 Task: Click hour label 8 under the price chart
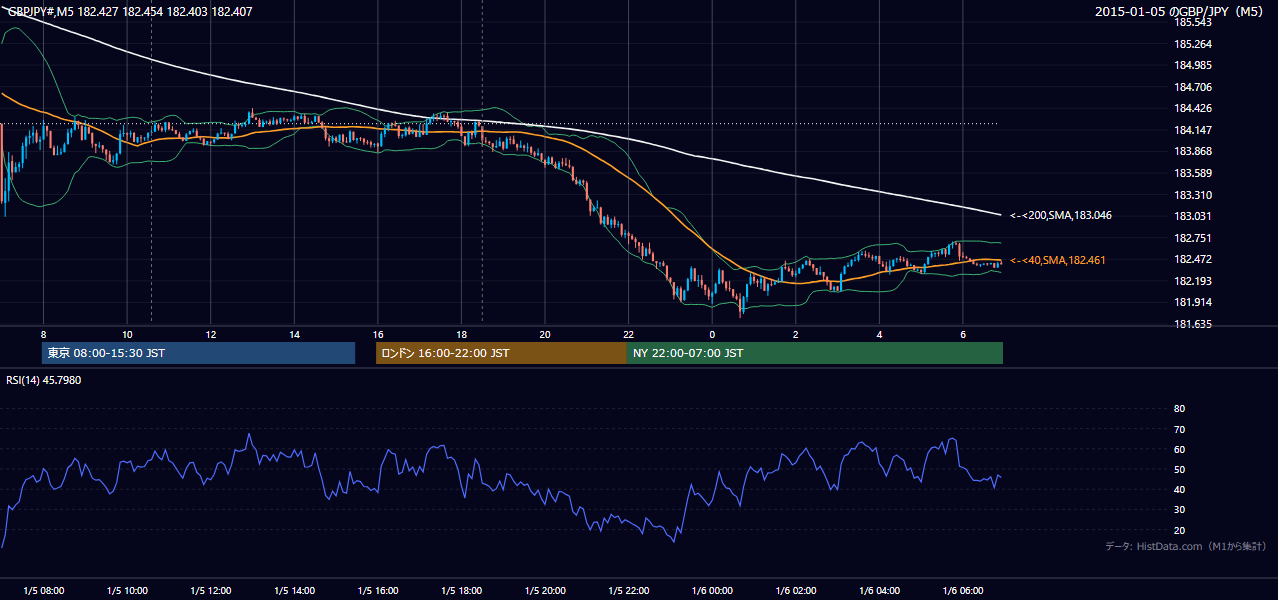43,334
